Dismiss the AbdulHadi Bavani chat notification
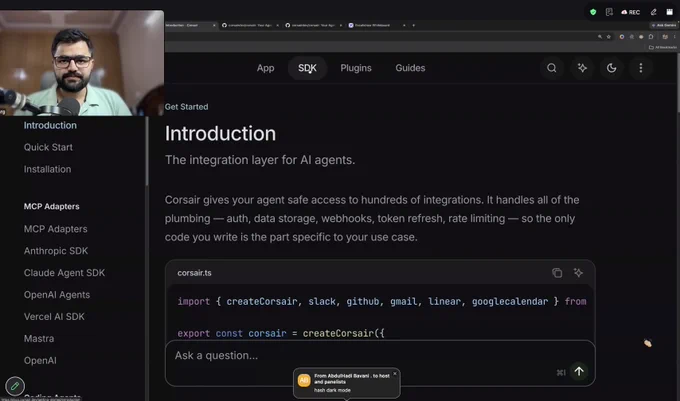 395,374
